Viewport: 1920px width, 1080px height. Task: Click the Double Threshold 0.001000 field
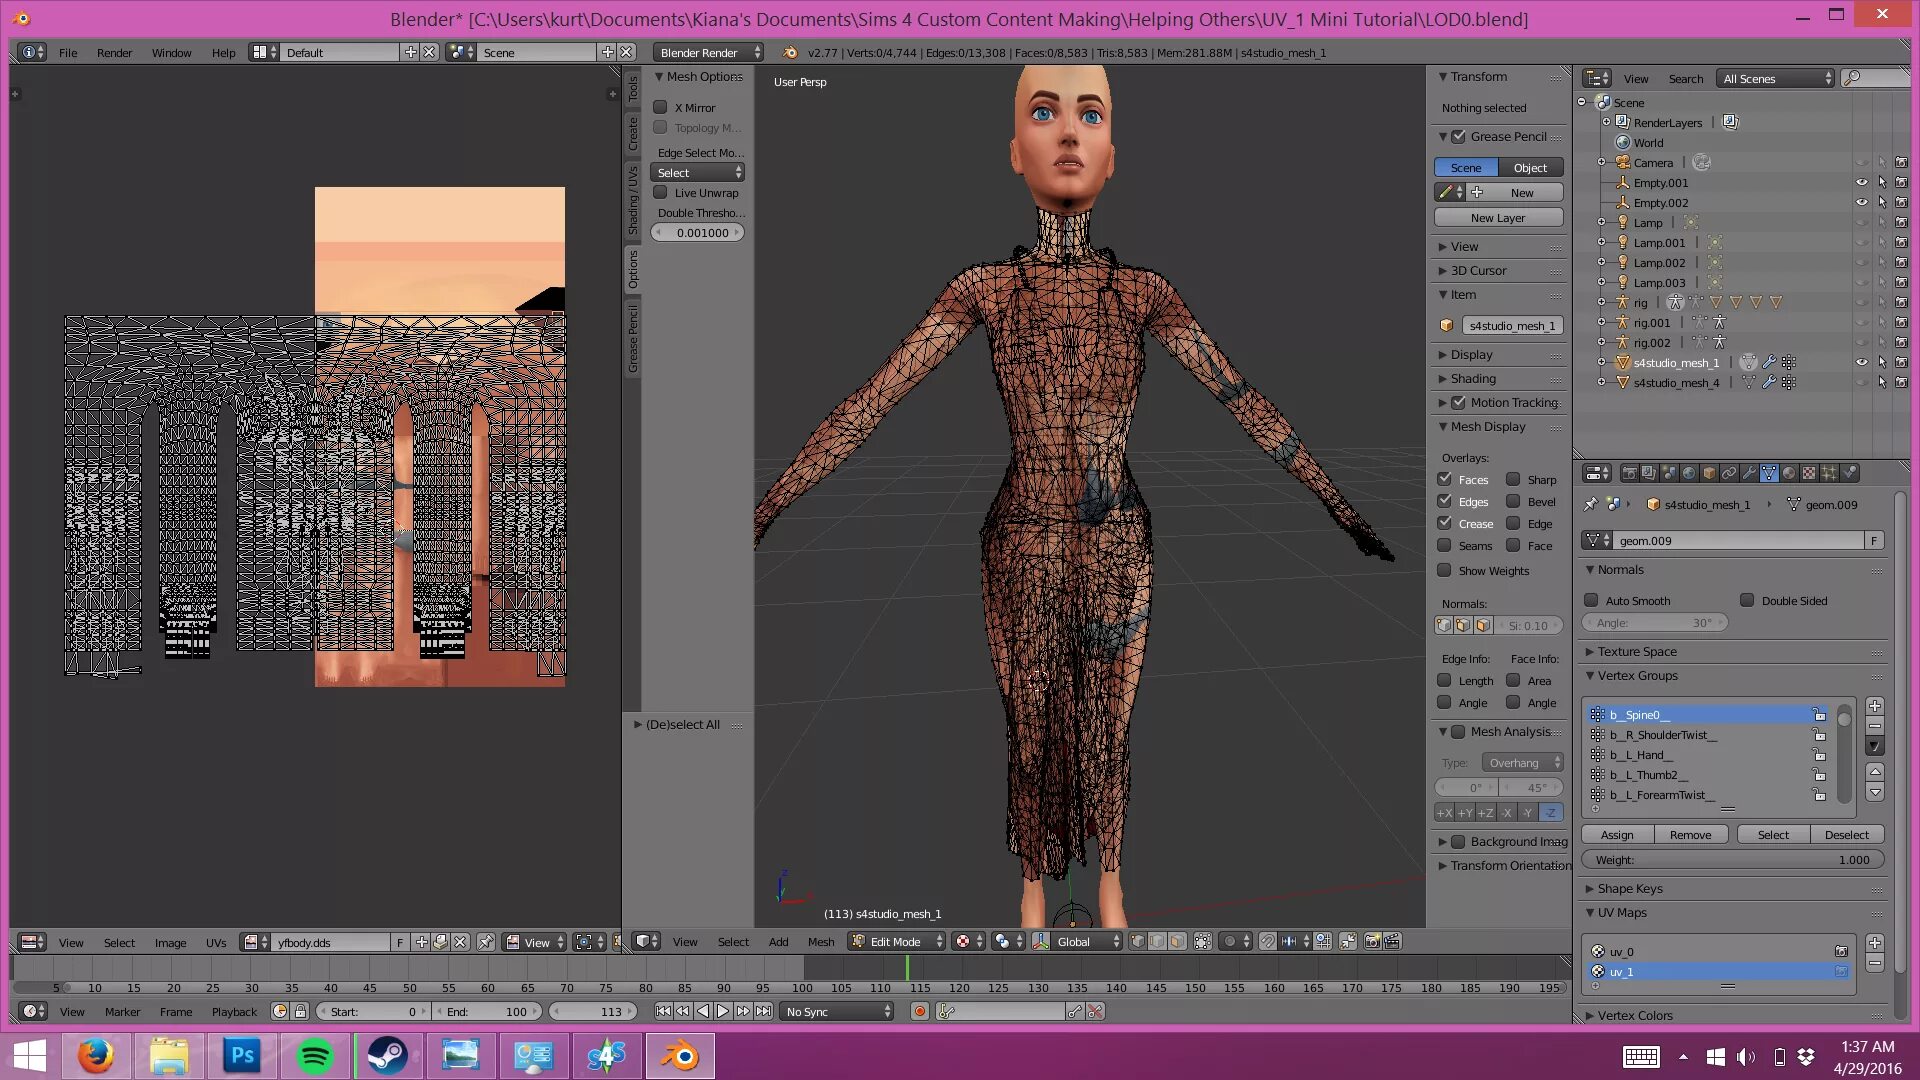point(698,232)
